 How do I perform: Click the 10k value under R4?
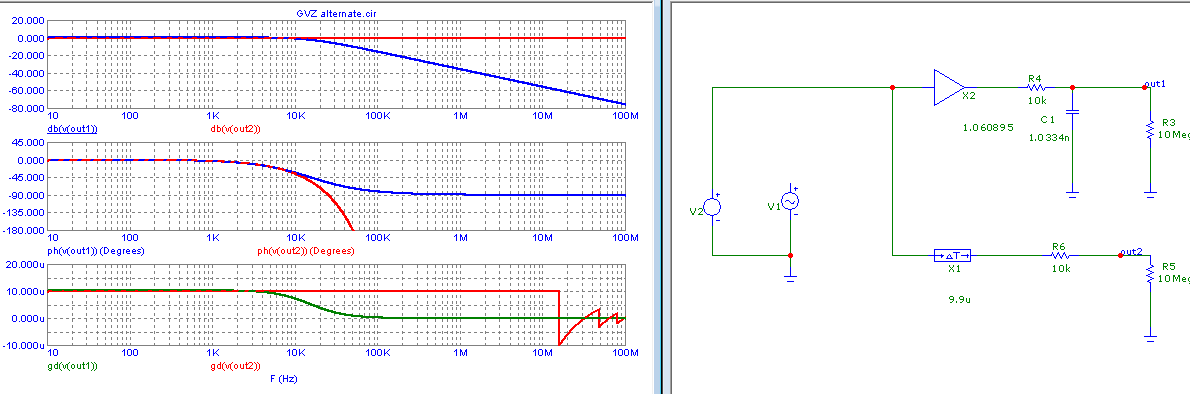click(x=1038, y=101)
